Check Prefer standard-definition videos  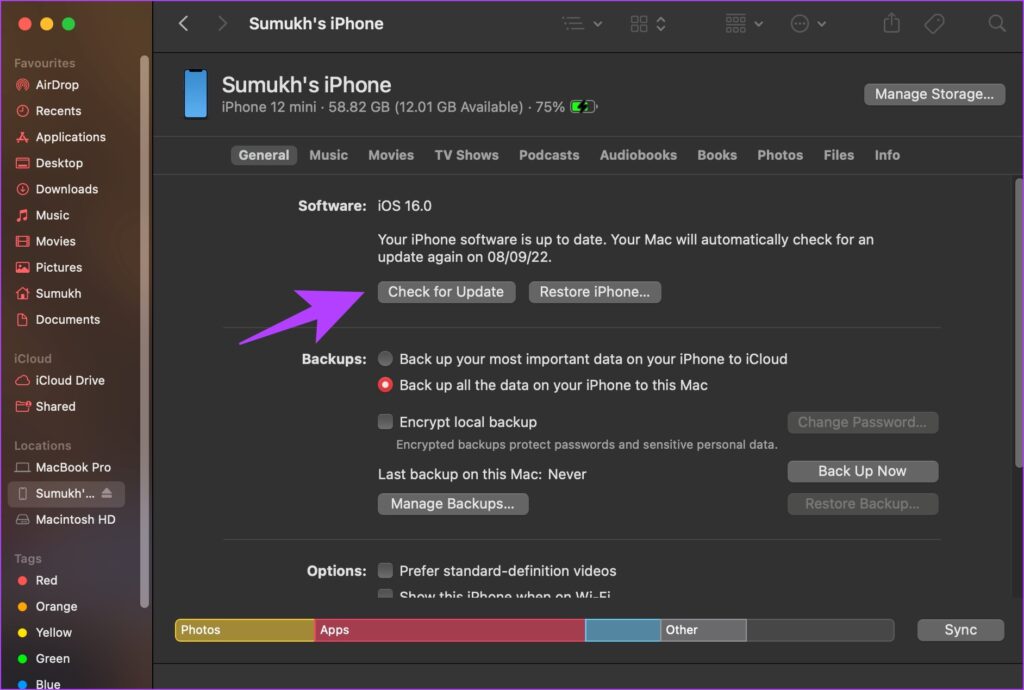[385, 570]
